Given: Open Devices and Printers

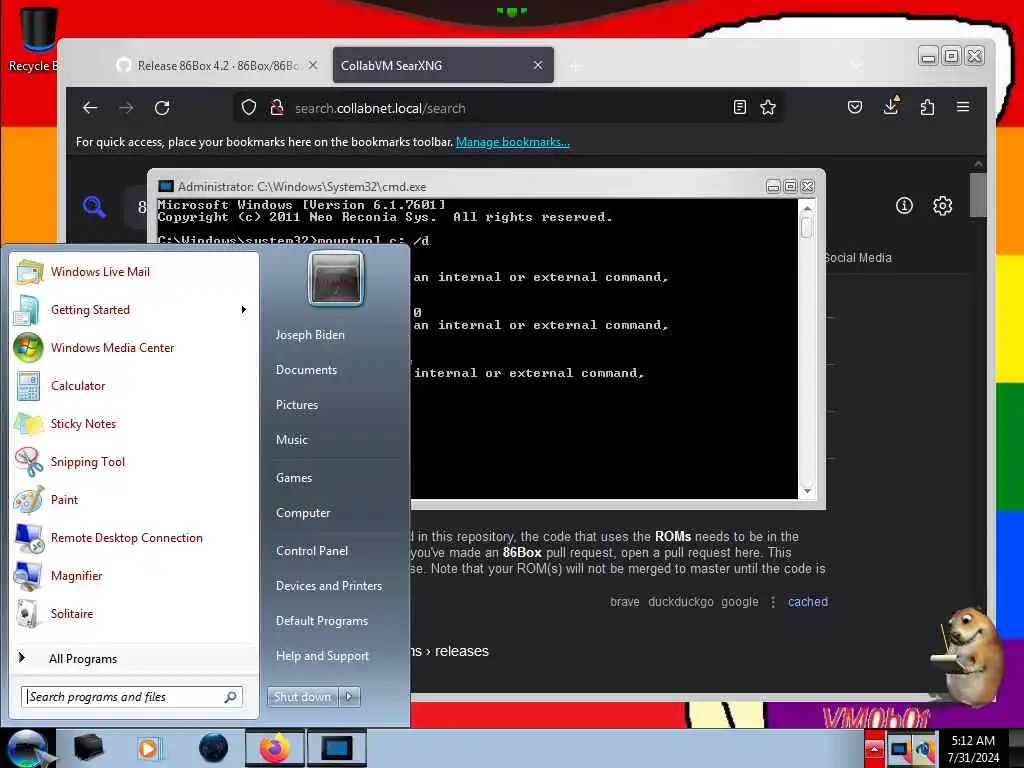Looking at the screenshot, I should [x=328, y=586].
